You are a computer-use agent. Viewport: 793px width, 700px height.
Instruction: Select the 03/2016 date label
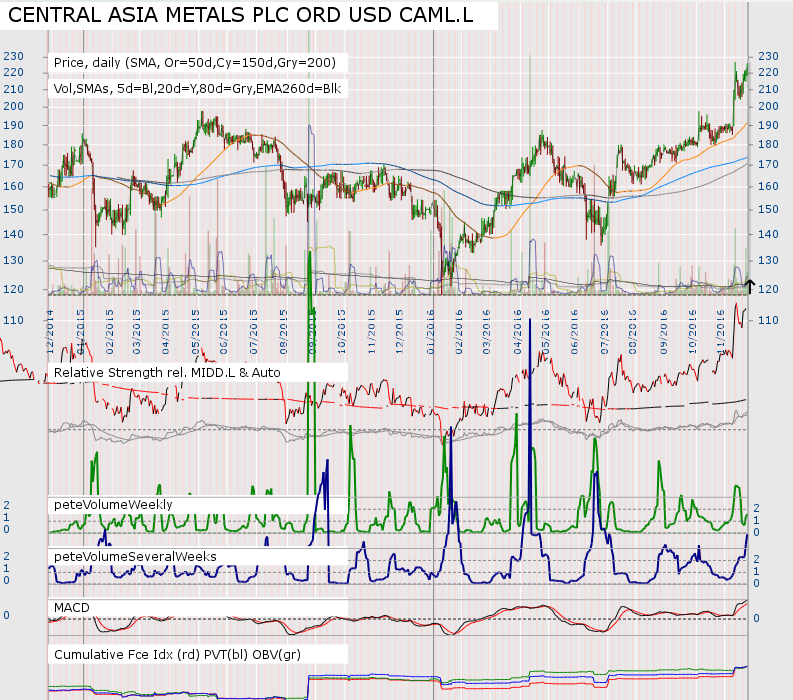(x=487, y=332)
